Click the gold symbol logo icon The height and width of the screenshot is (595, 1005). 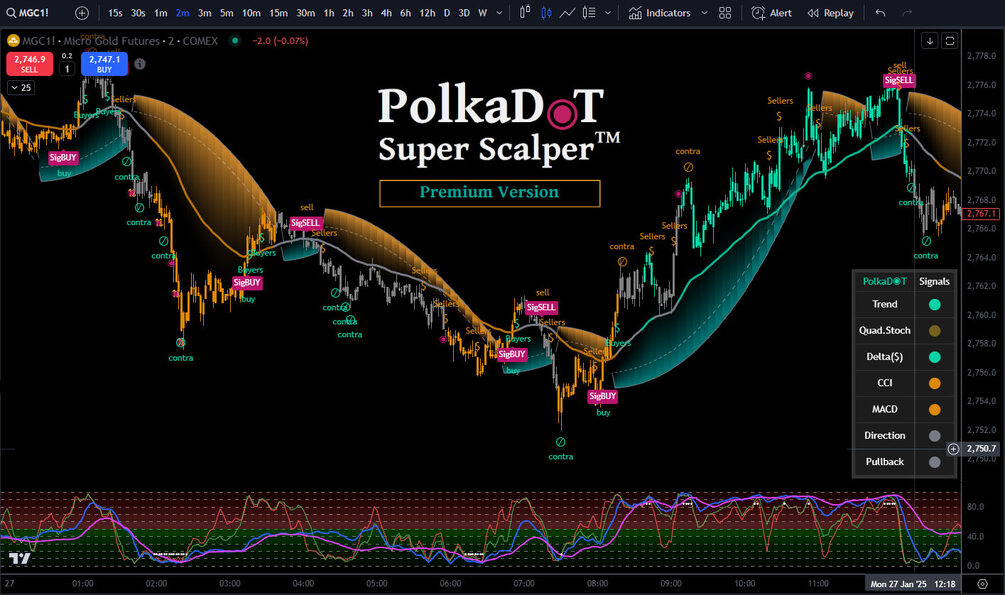tap(13, 40)
